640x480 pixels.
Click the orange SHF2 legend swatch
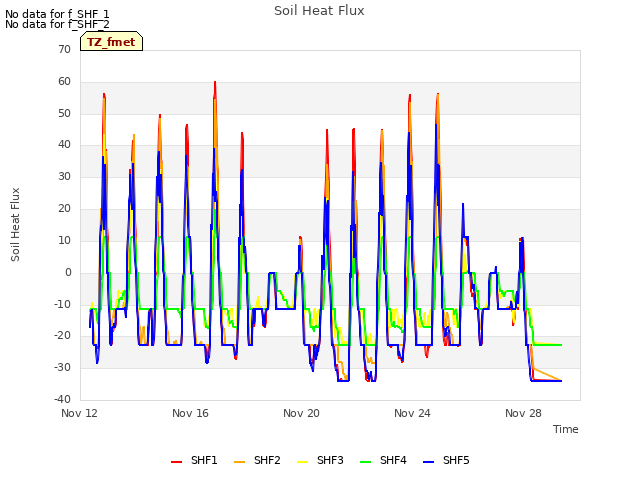239,462
